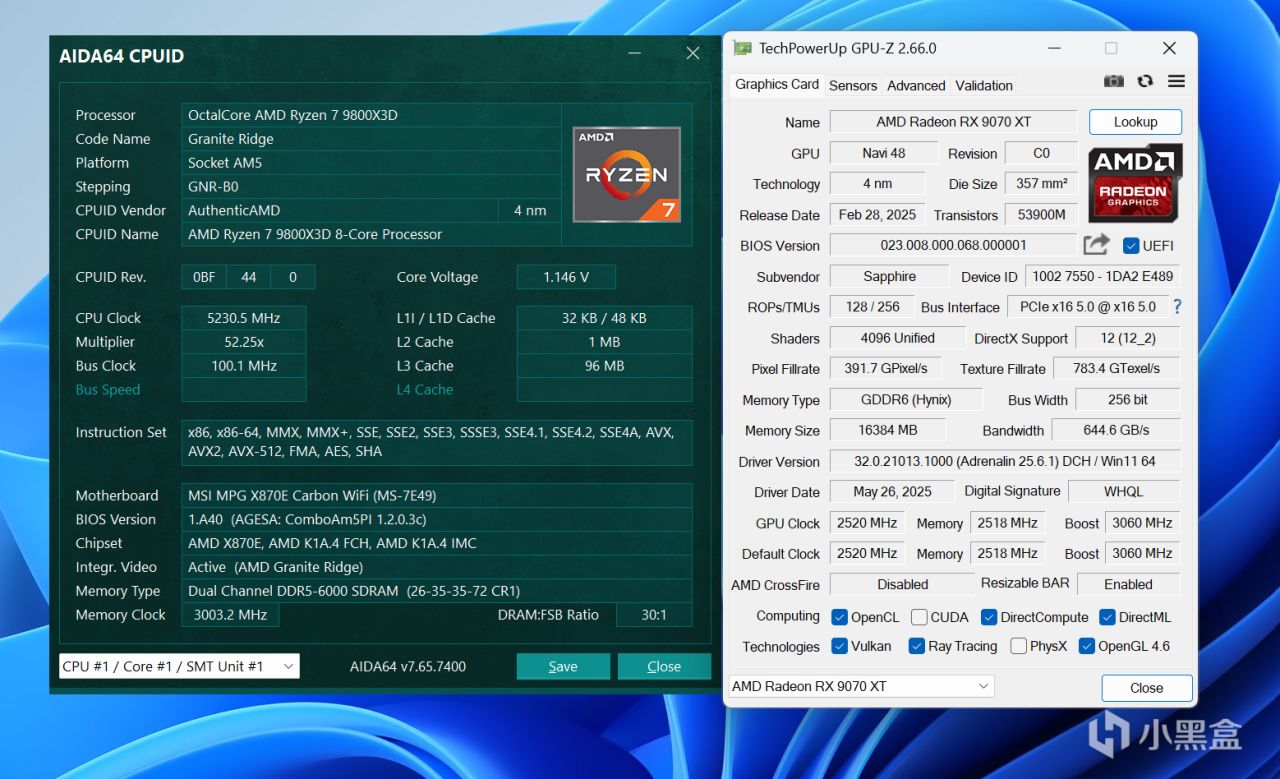The height and width of the screenshot is (779, 1280).
Task: Toggle the OpenGL 4.6 checkbox
Action: tap(1086, 646)
